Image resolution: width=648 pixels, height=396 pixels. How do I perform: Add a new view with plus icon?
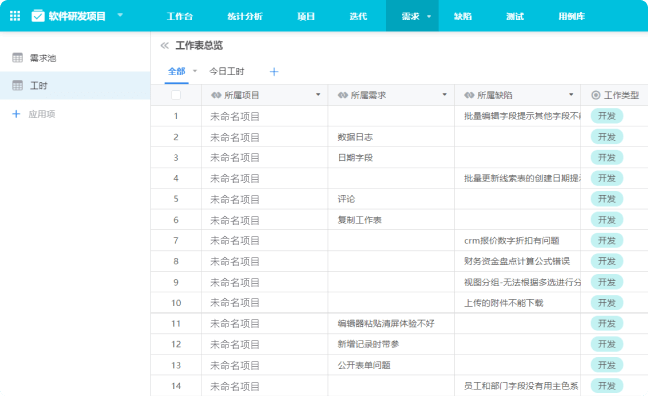point(274,72)
